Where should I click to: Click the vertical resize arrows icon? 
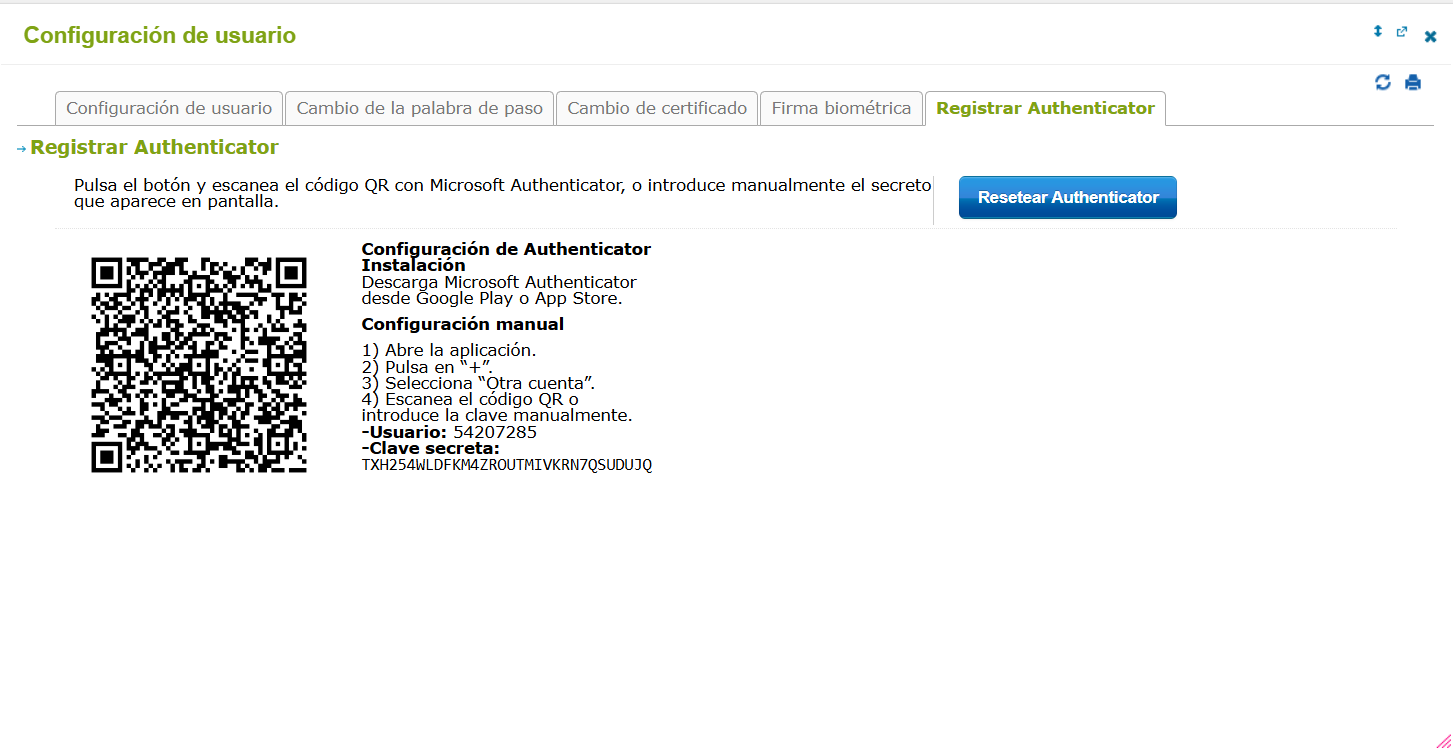click(1377, 32)
